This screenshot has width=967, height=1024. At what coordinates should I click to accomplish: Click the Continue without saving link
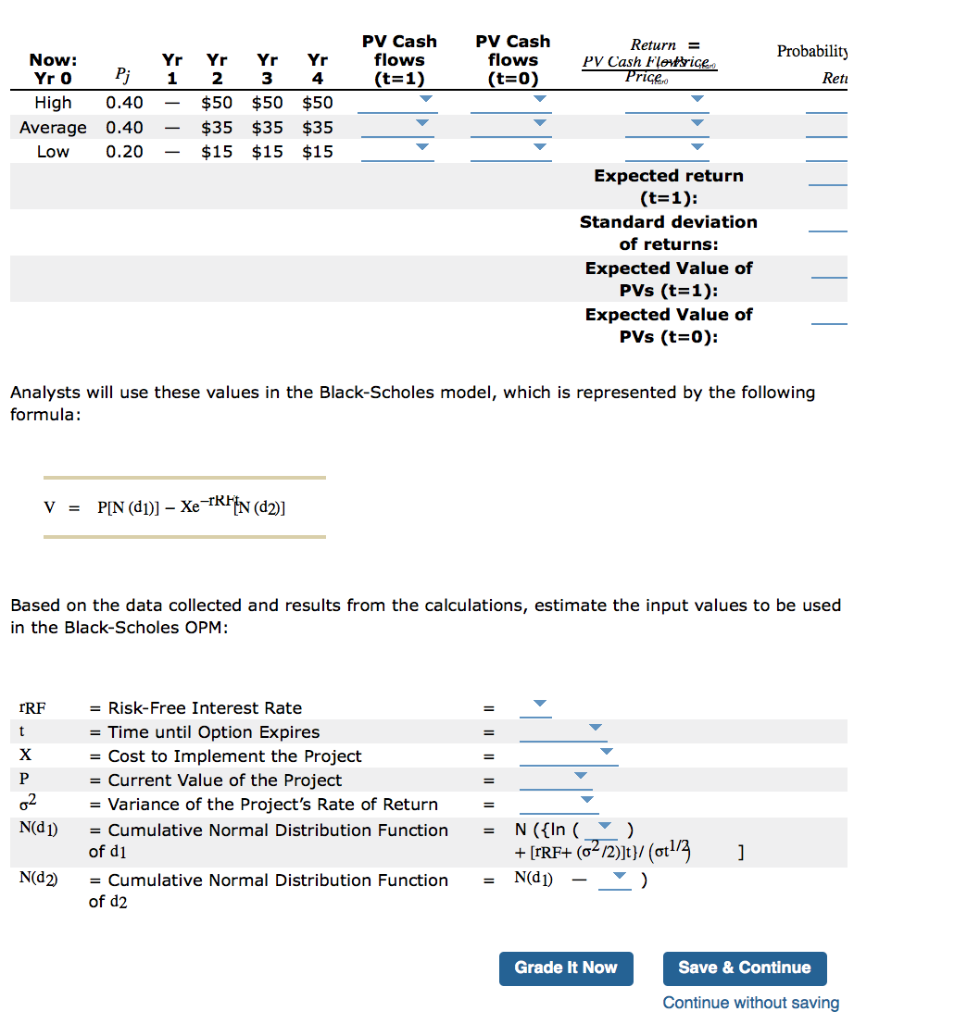[x=751, y=1002]
